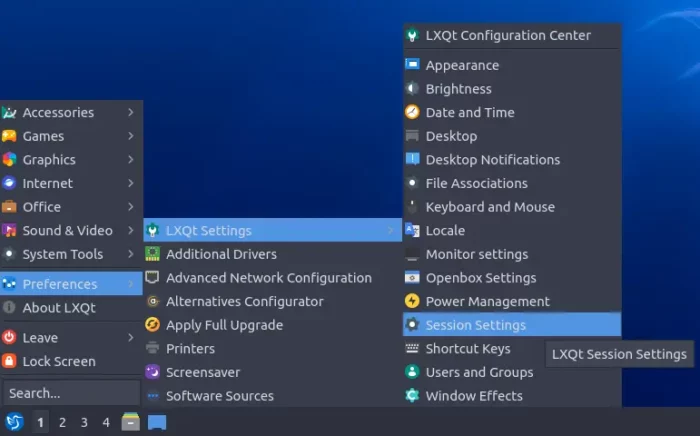Click the menu Search field
This screenshot has height=436, width=700.
(x=71, y=393)
